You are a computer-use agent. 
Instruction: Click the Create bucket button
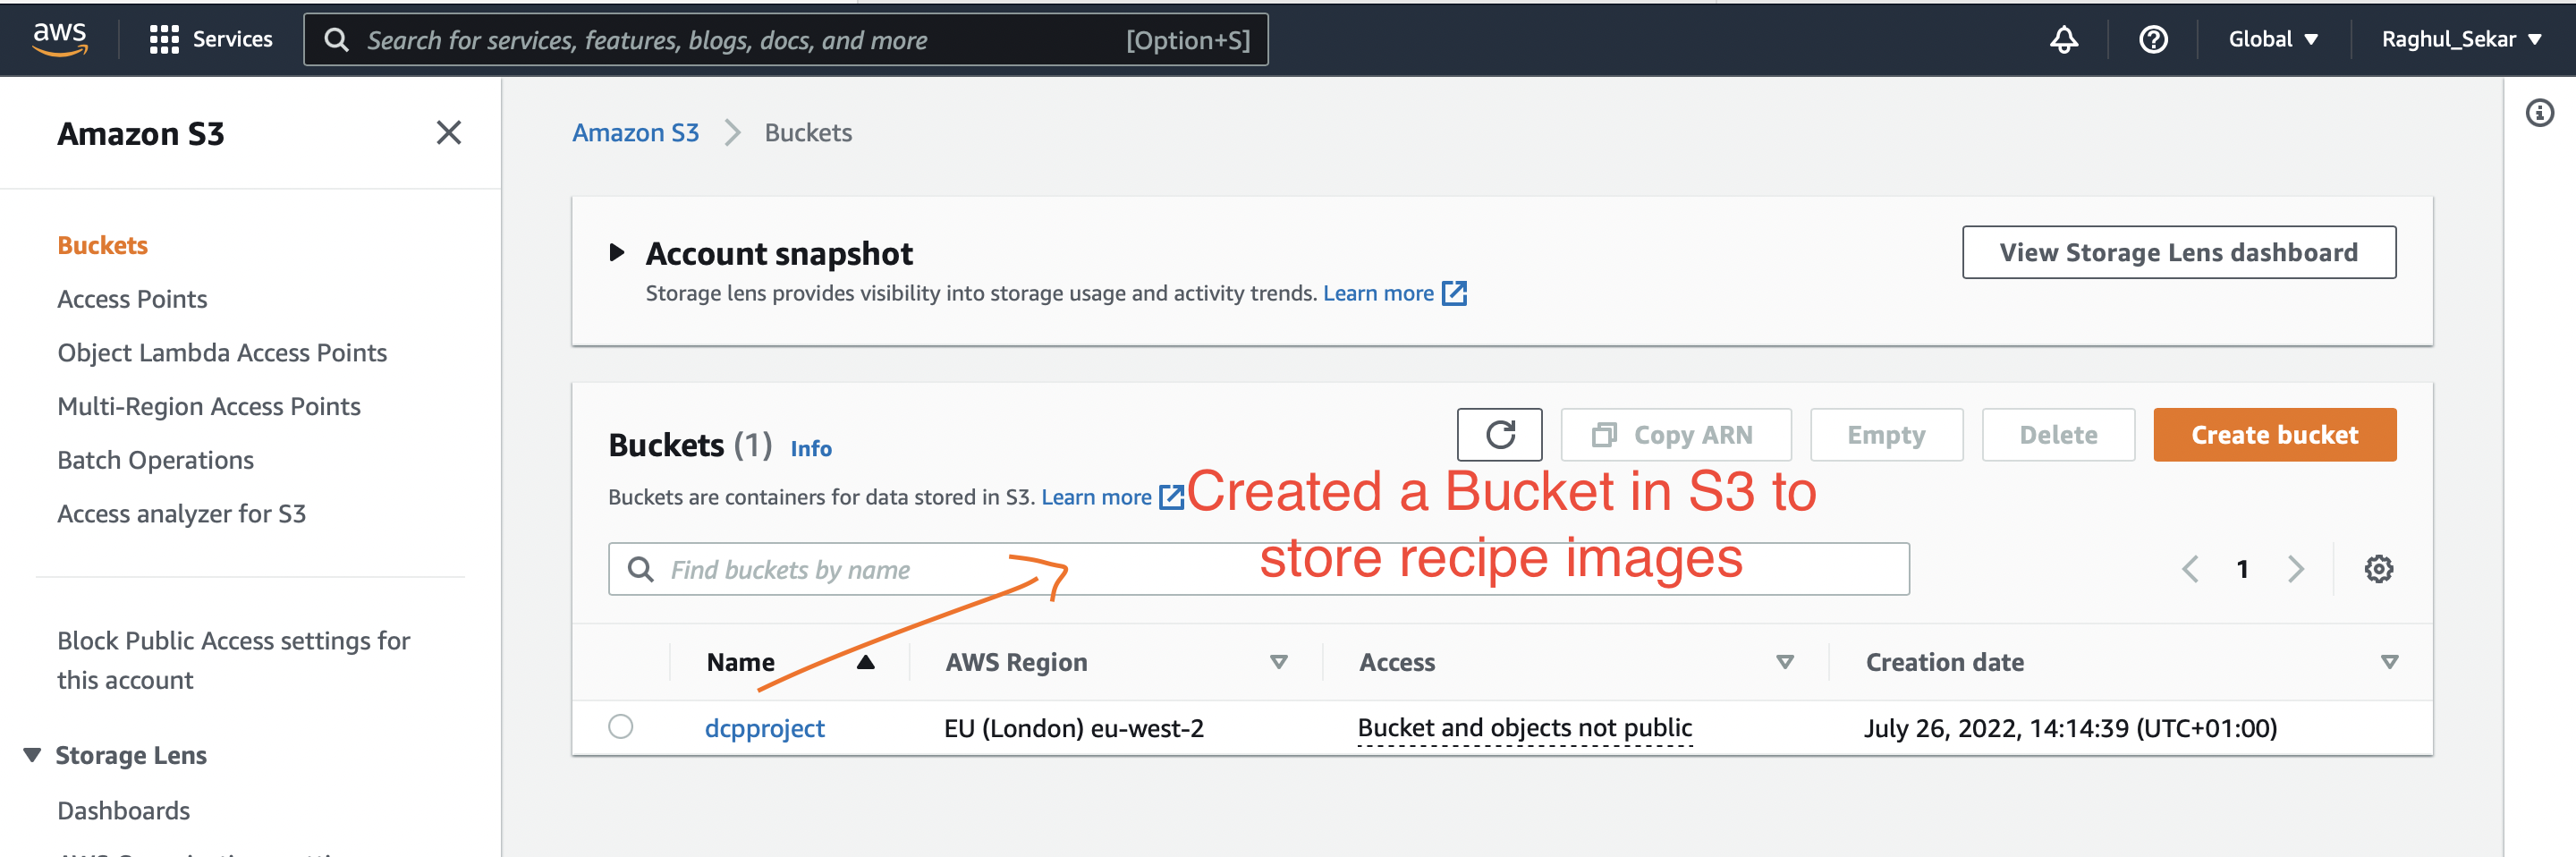pyautogui.click(x=2274, y=435)
